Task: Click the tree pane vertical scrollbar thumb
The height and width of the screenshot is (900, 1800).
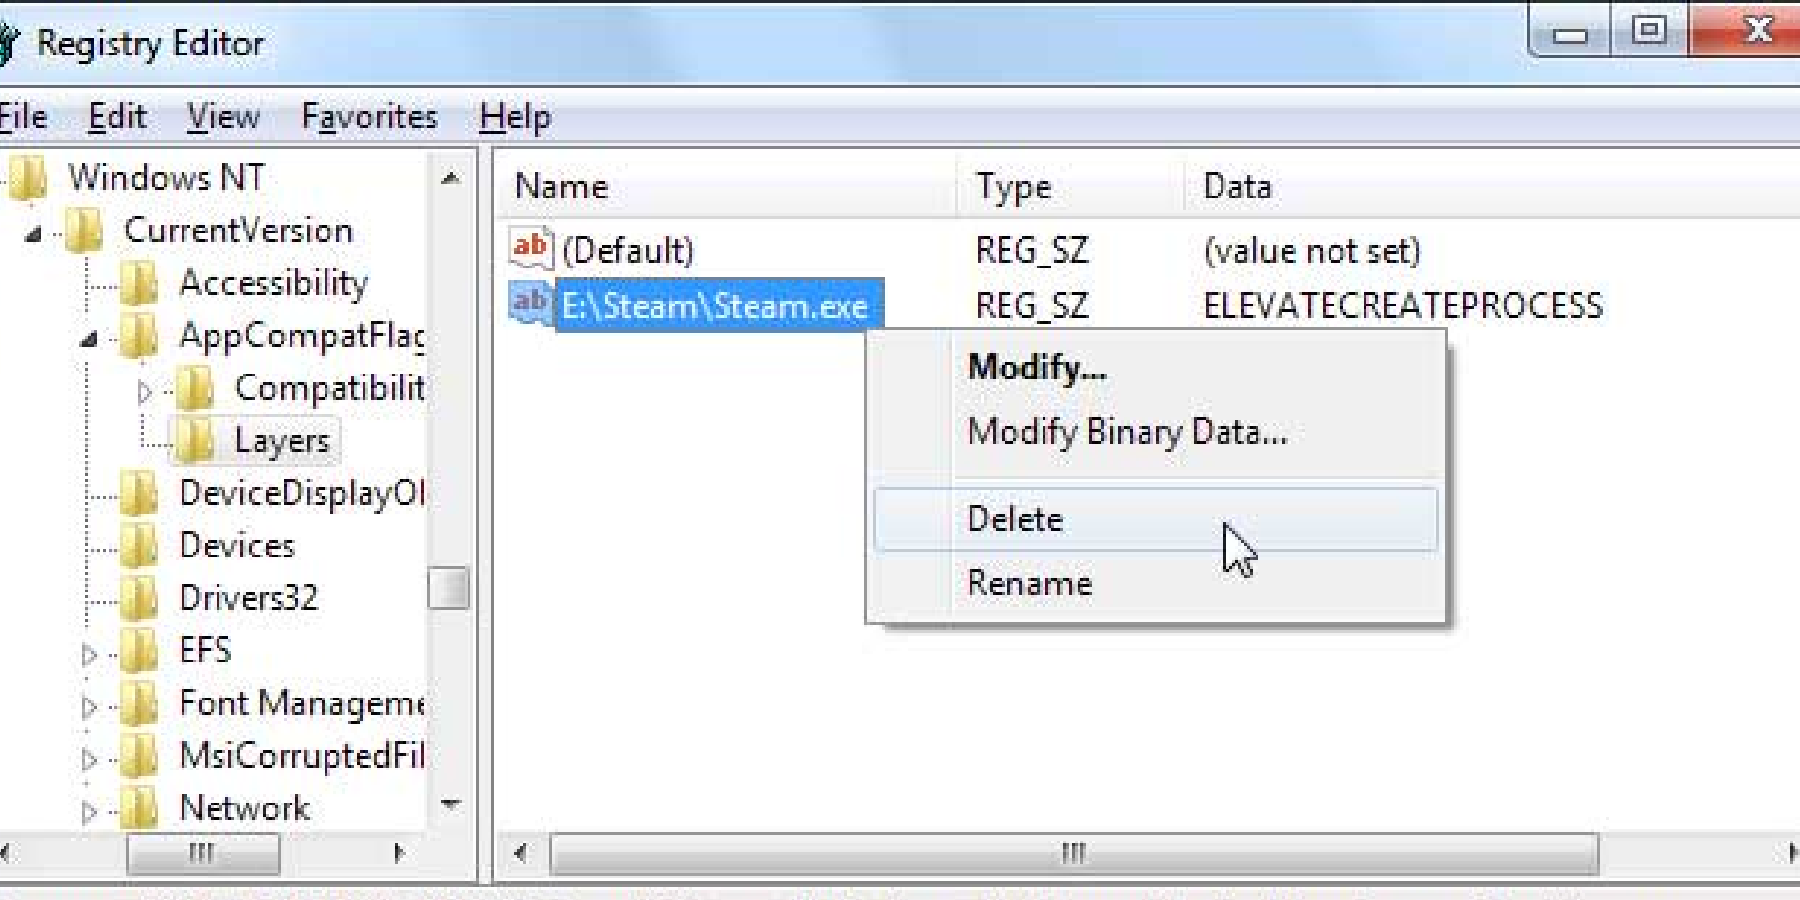Action: pos(449,588)
